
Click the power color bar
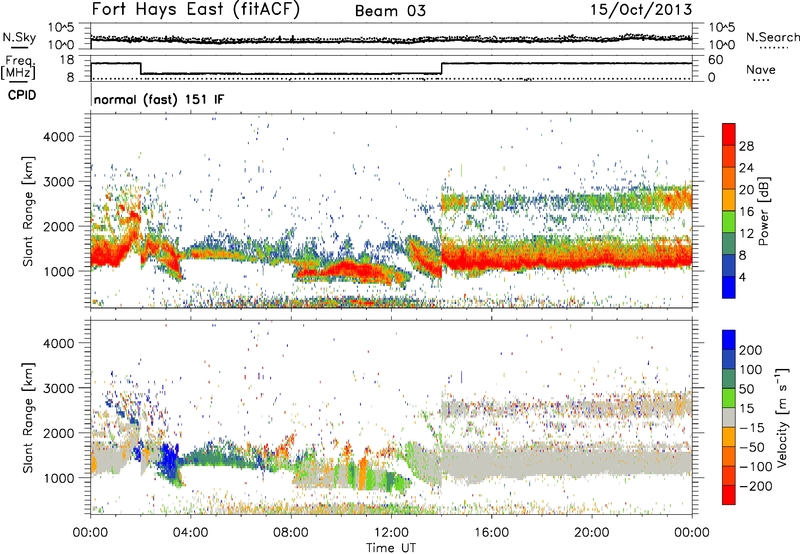(729, 211)
